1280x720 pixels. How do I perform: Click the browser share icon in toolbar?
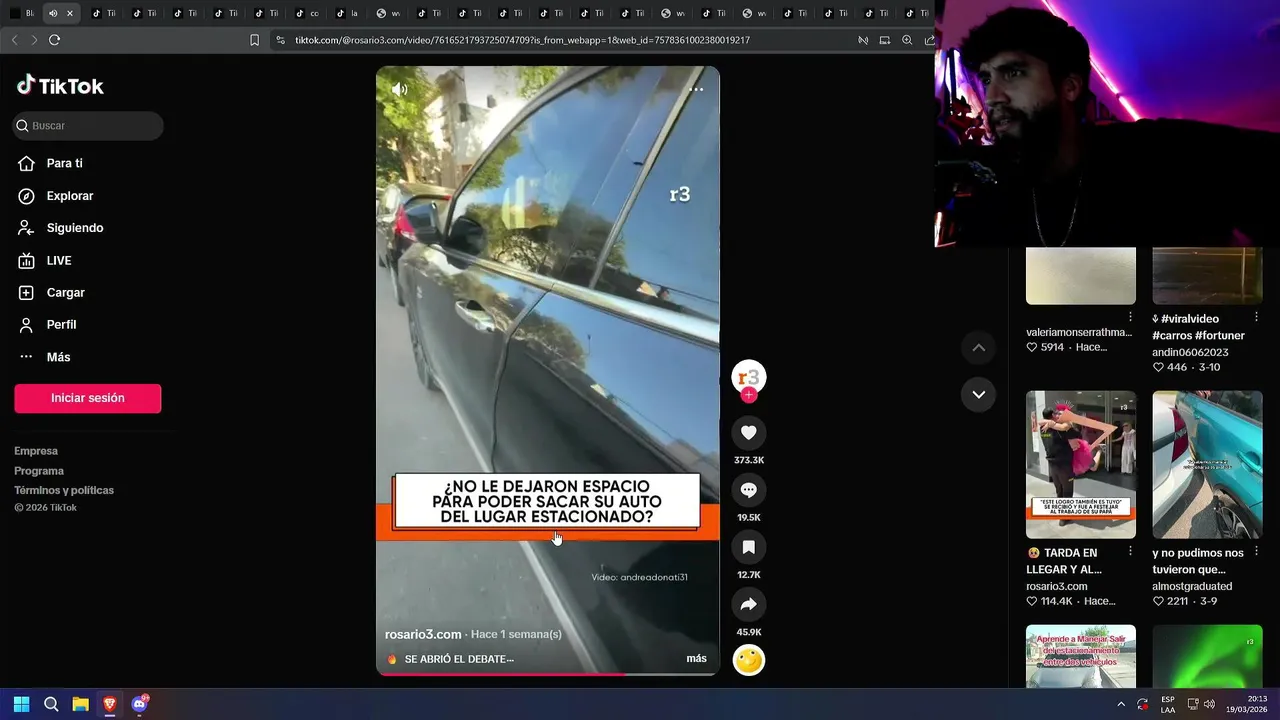pos(930,40)
